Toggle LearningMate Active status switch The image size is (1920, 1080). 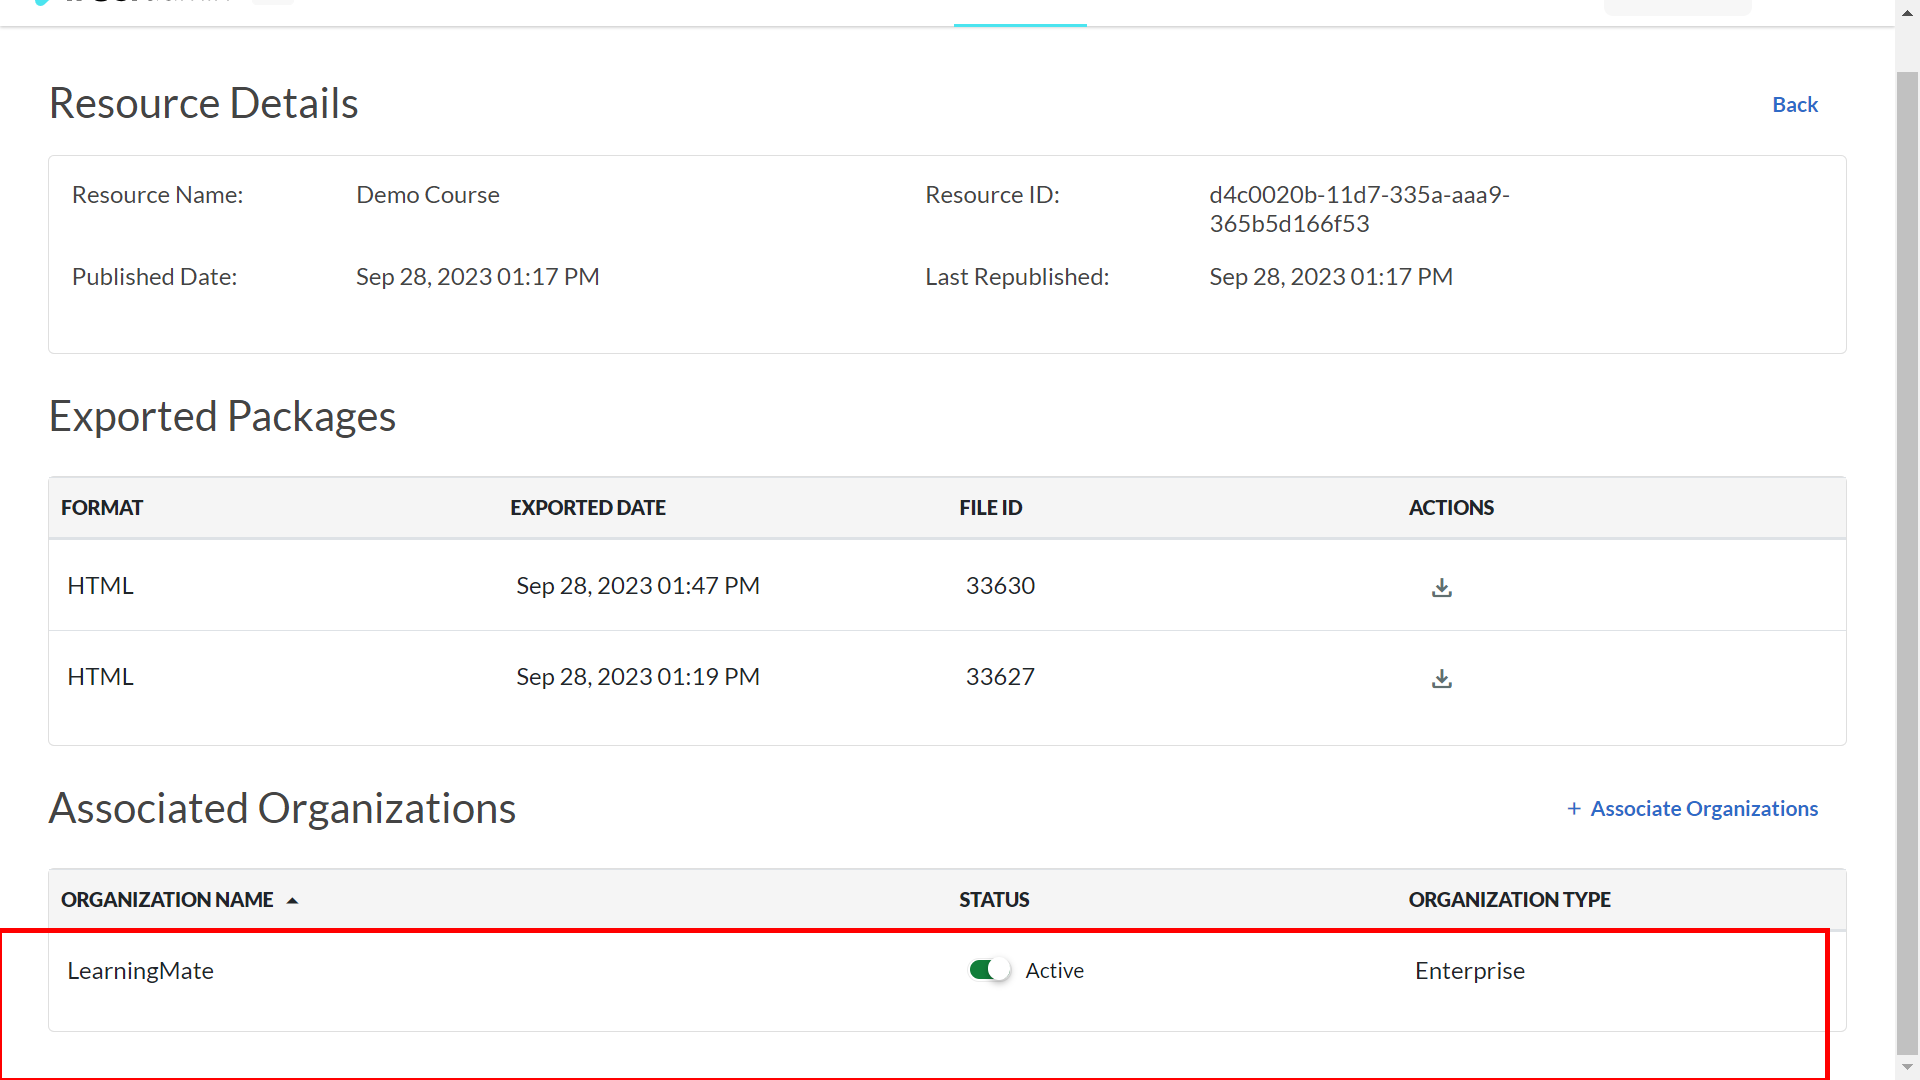(989, 970)
